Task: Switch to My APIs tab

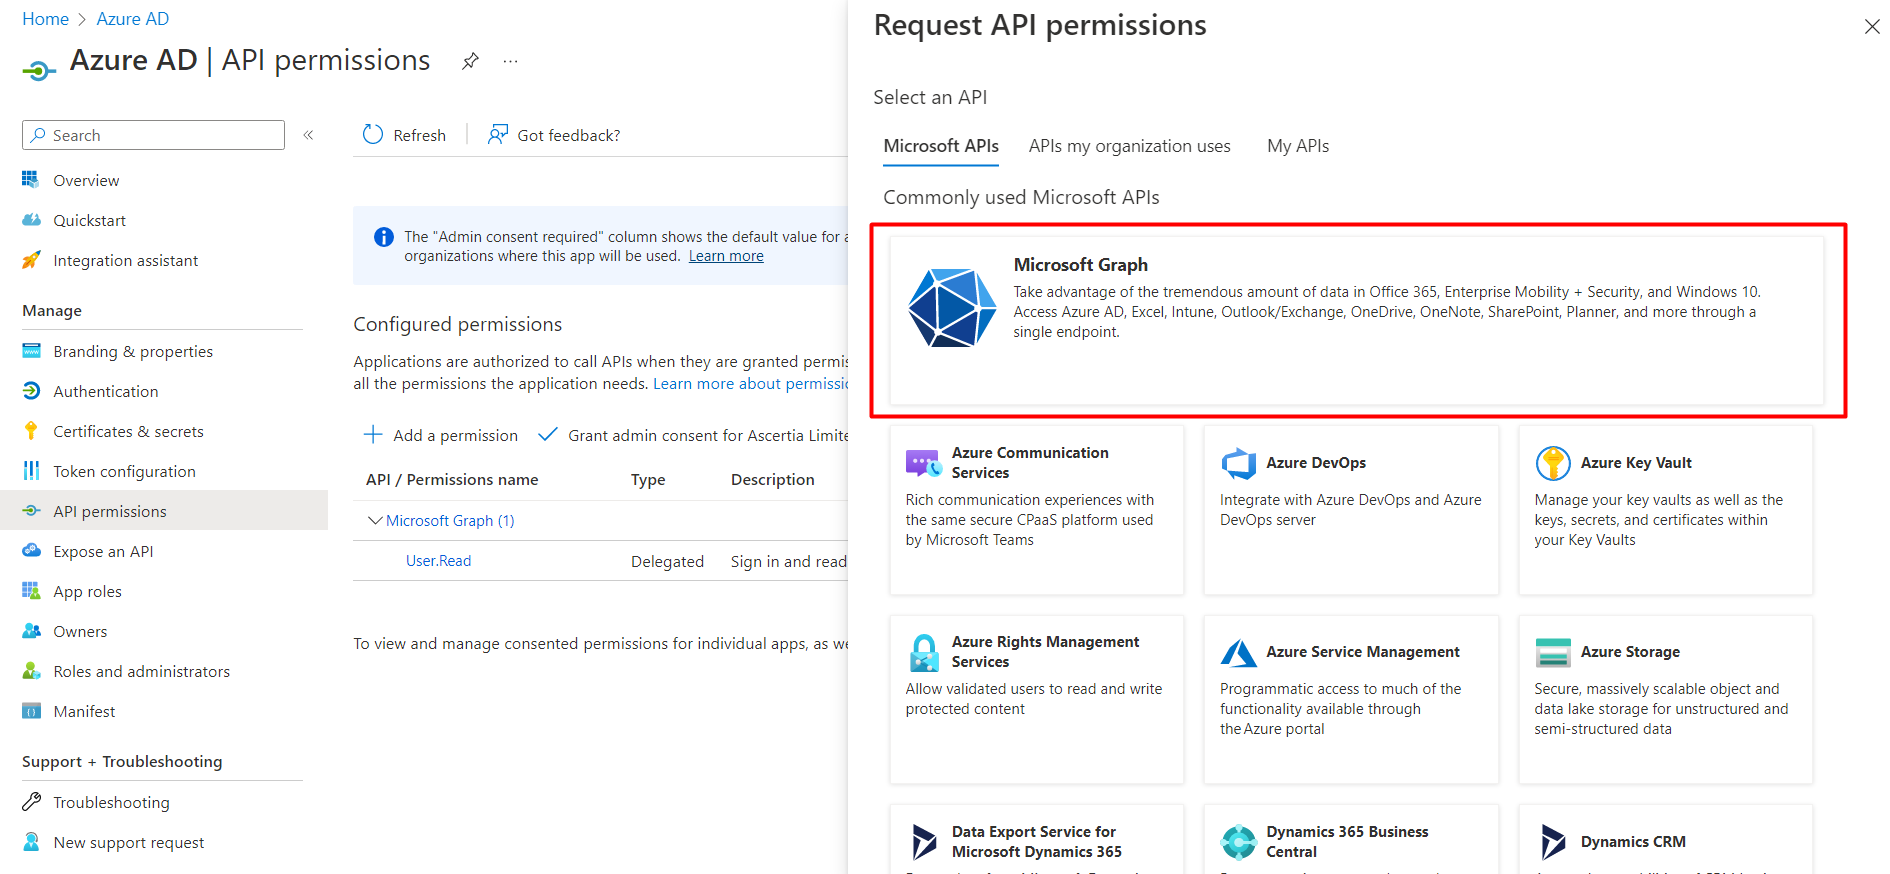Action: click(1298, 146)
